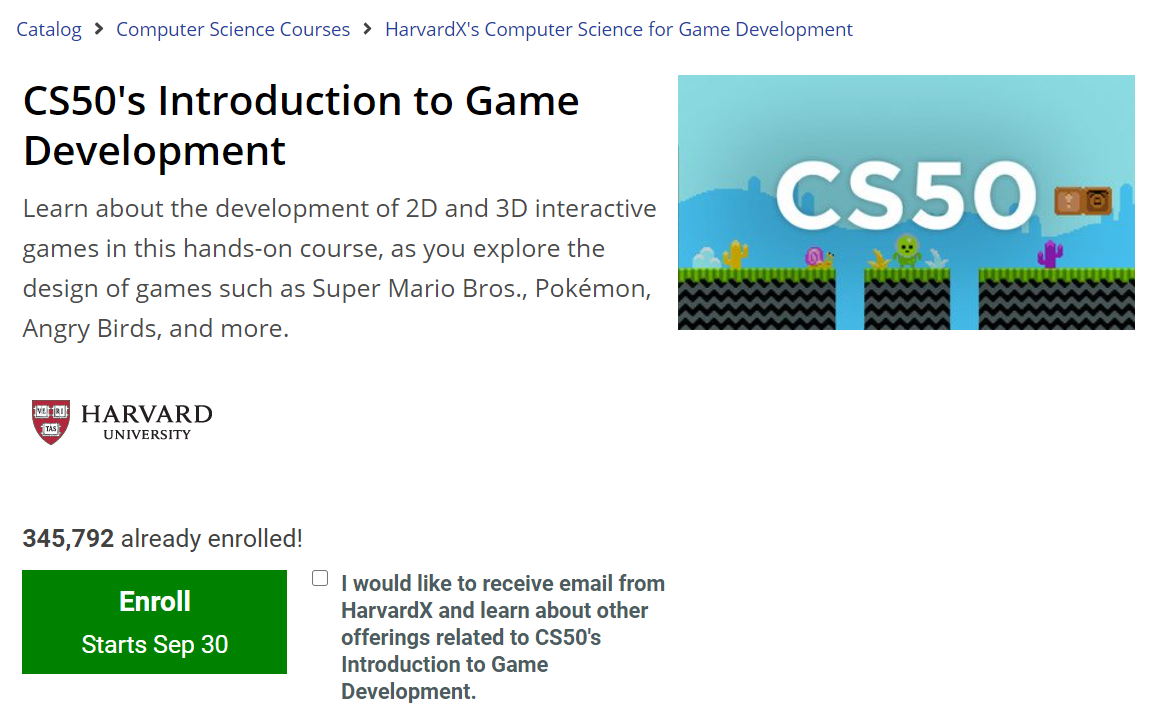
Task: Click the course description paragraph about 2D and 3D games
Action: pyautogui.click(x=339, y=269)
